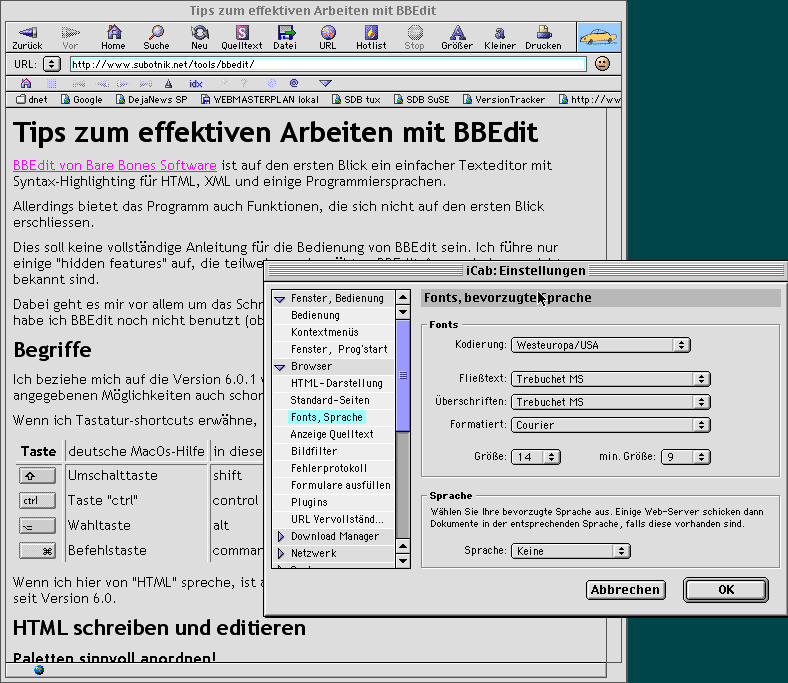Click the idx icon in the link bar

tap(195, 83)
